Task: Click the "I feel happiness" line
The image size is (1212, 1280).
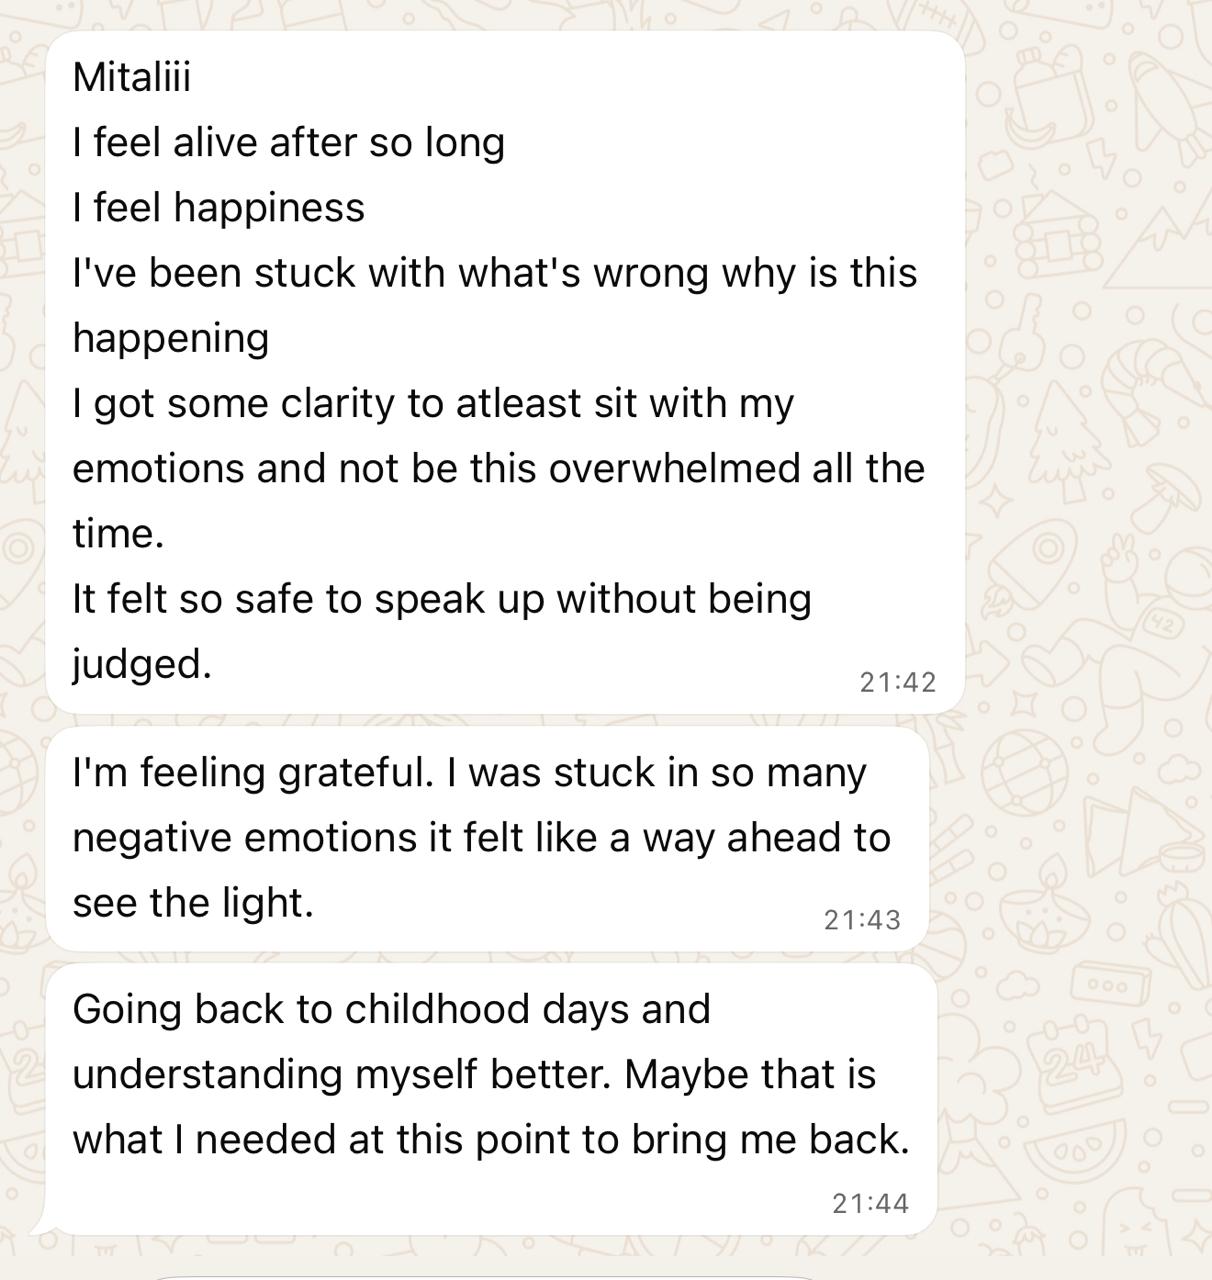Action: tap(218, 208)
